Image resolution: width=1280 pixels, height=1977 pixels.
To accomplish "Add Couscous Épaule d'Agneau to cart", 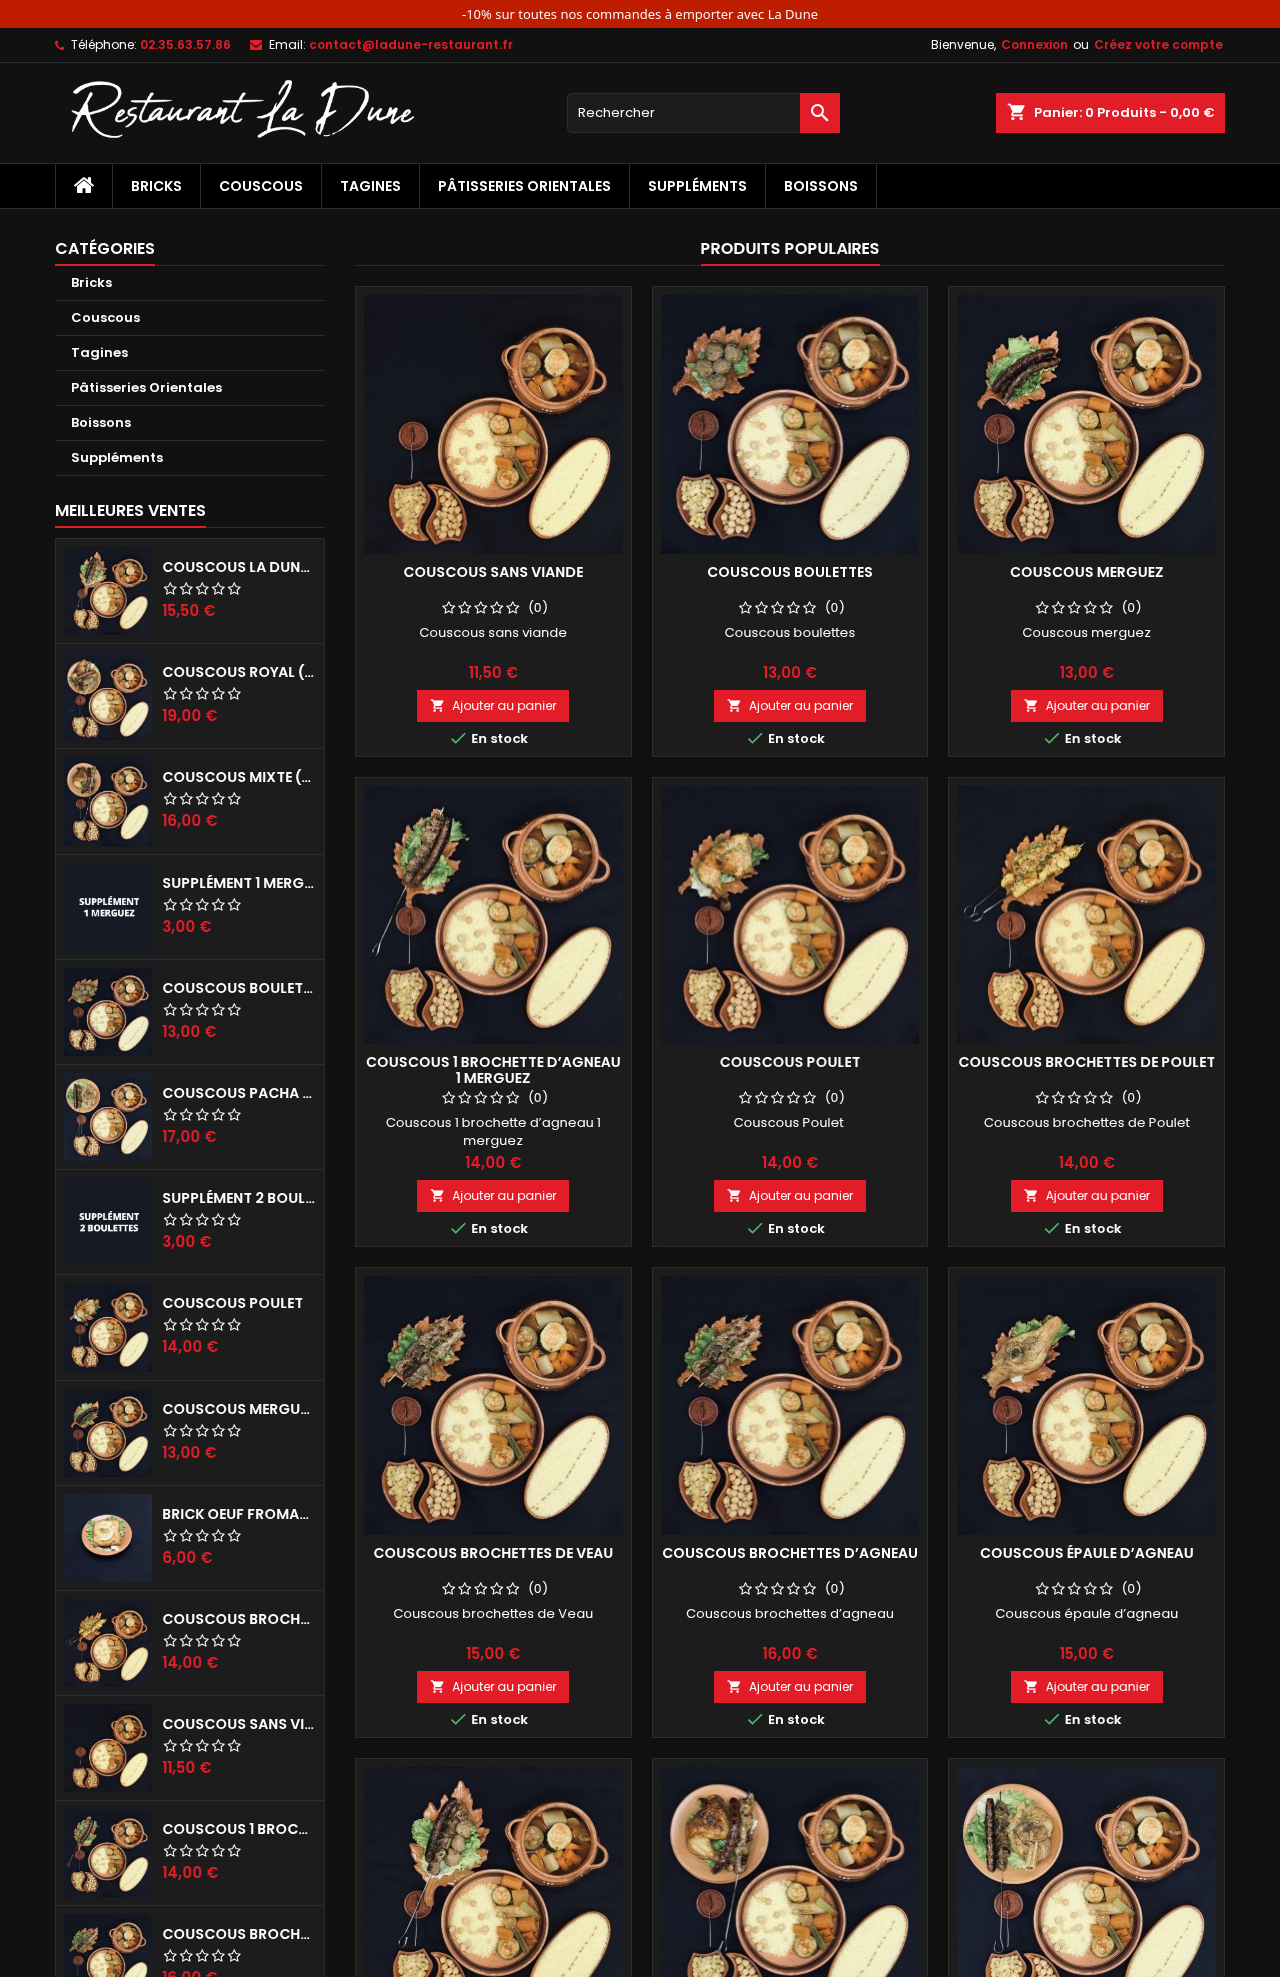I will [1086, 1687].
